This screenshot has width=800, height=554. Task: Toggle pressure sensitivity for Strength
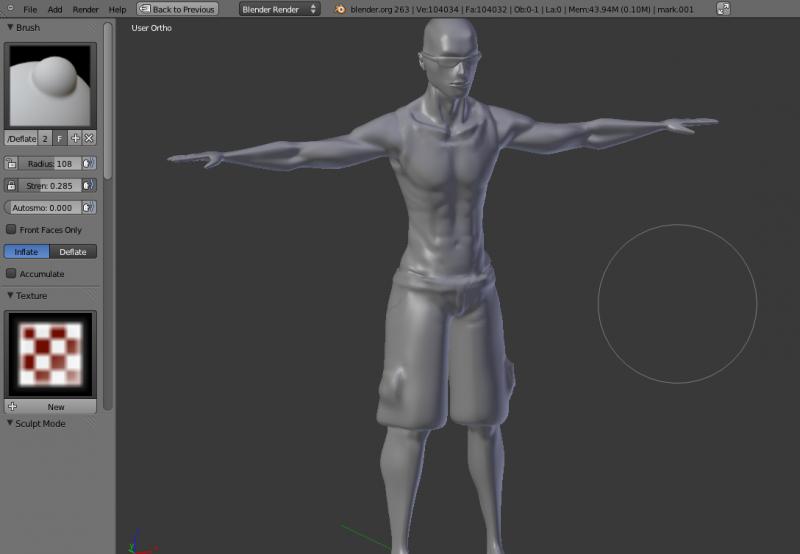pyautogui.click(x=89, y=186)
